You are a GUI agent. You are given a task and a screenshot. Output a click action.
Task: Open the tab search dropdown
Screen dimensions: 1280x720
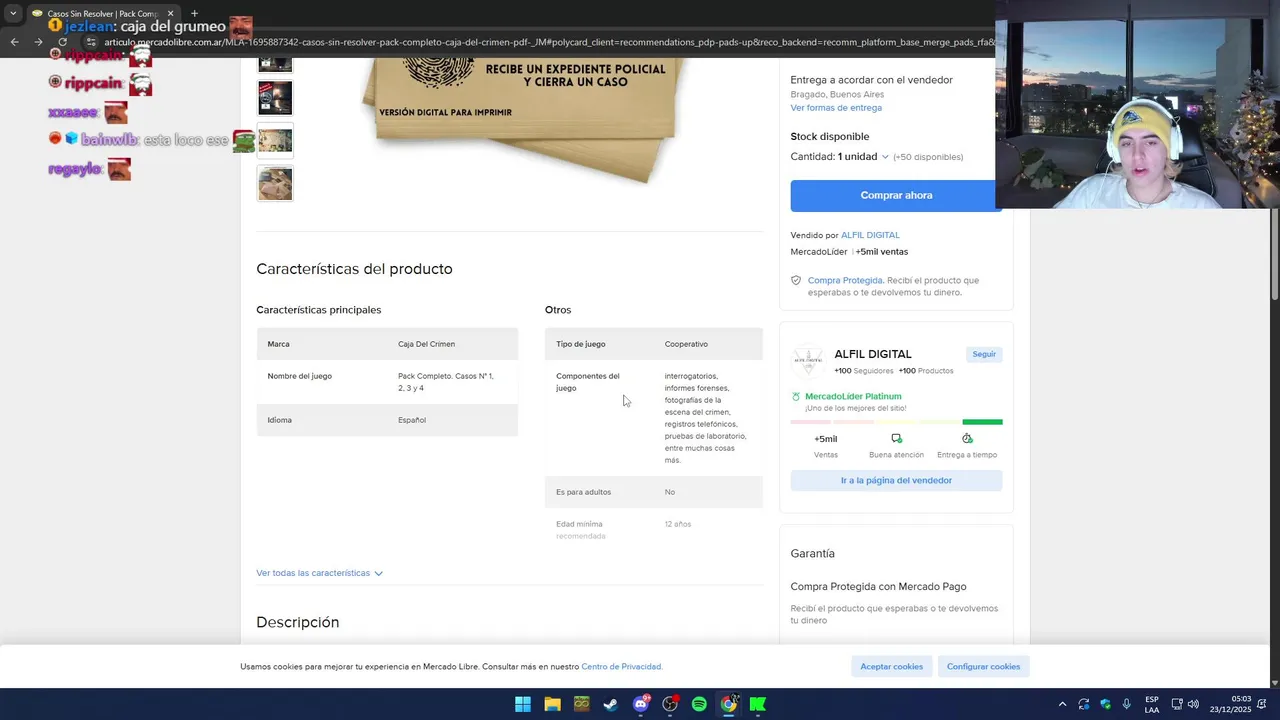(x=13, y=14)
